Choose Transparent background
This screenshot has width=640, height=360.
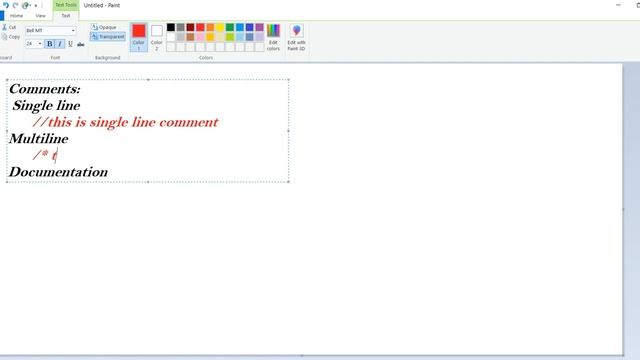108,37
